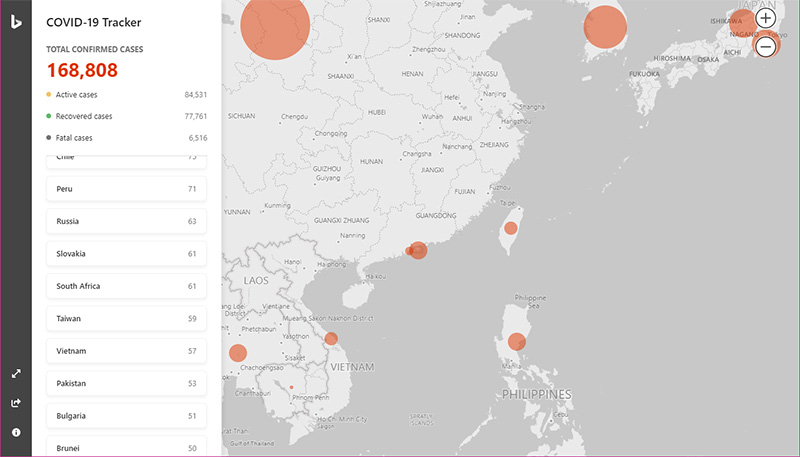Choose Bulgaria in the country list

click(x=126, y=416)
